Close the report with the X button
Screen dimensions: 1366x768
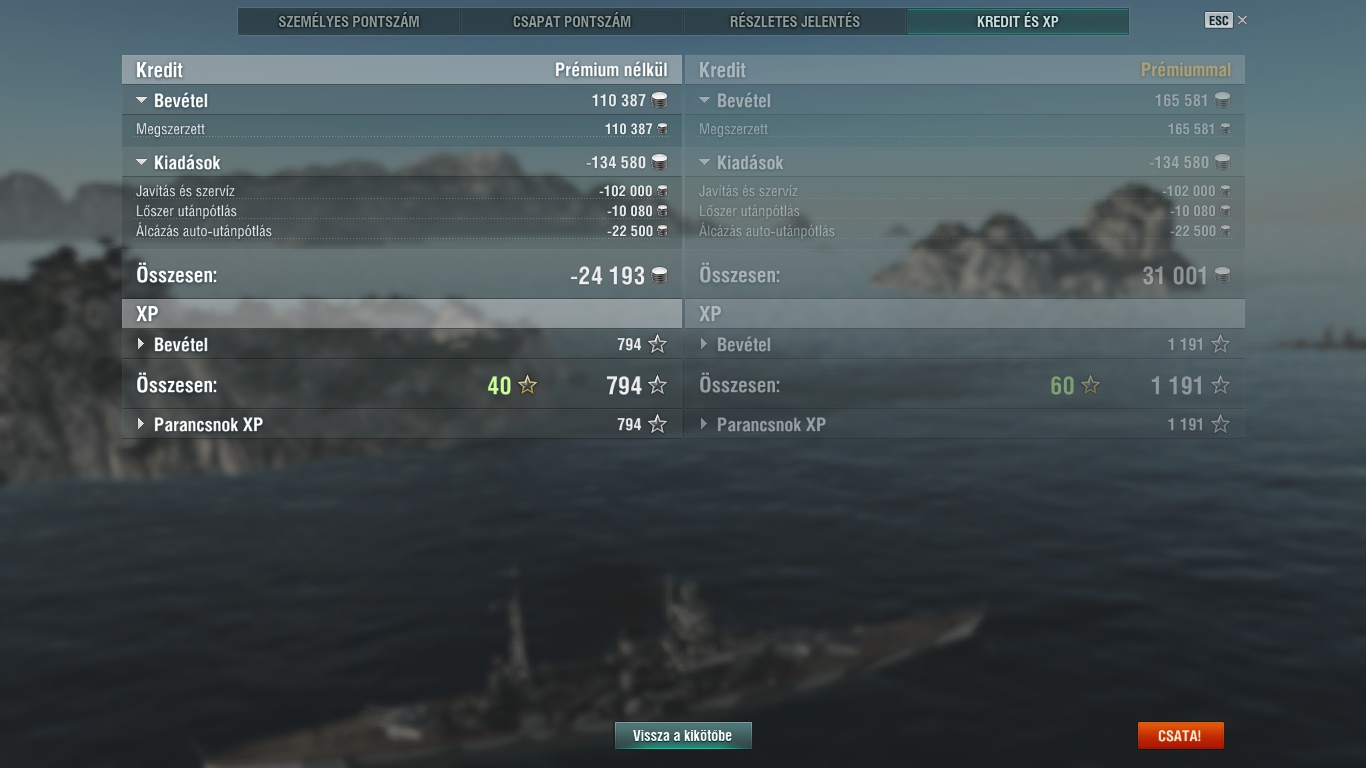[x=1242, y=20]
